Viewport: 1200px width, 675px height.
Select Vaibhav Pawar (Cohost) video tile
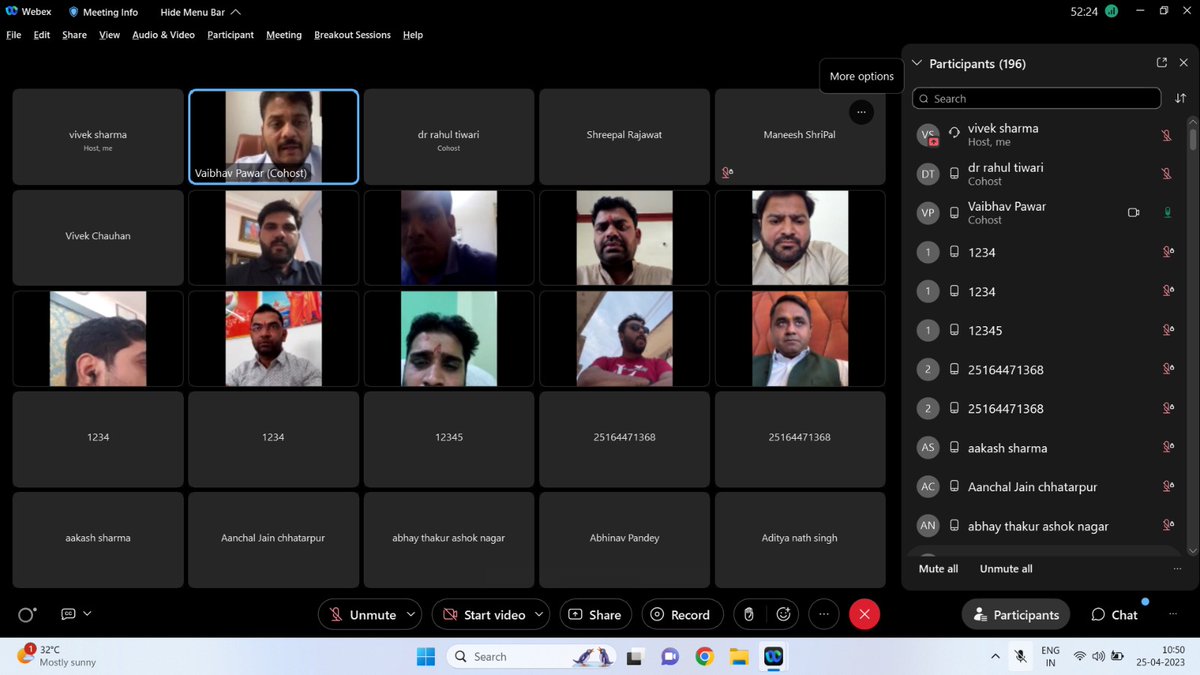(273, 136)
